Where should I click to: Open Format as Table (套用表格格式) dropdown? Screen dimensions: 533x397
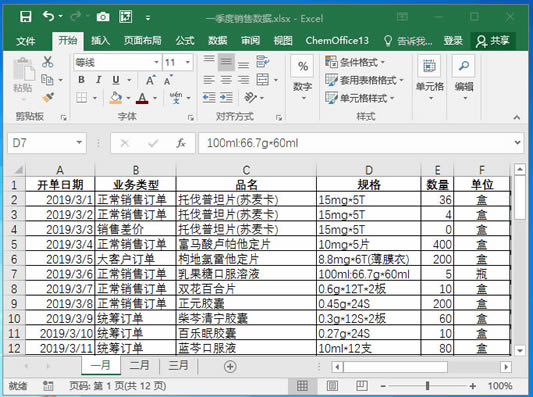364,80
